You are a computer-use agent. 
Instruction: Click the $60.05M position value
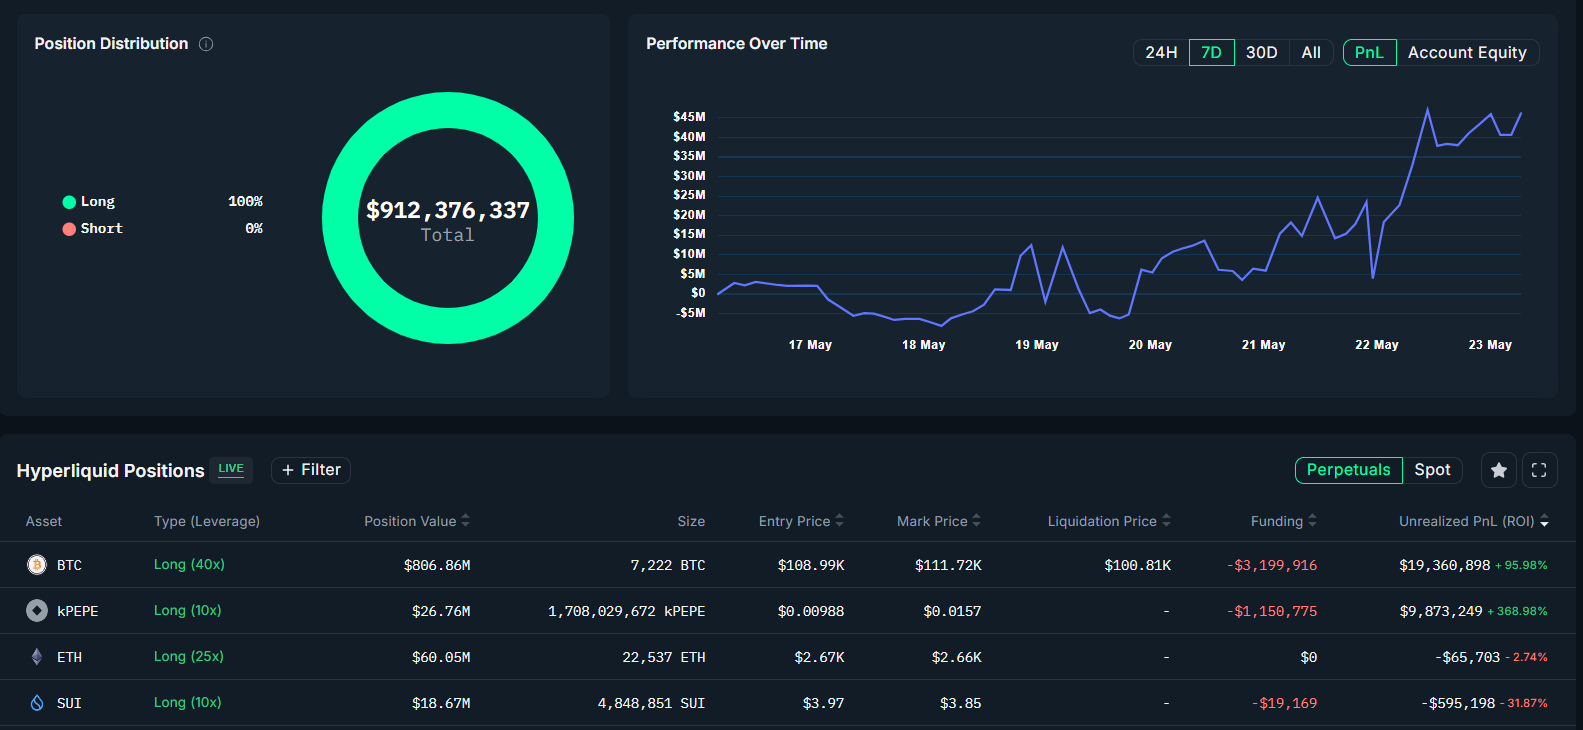(441, 657)
